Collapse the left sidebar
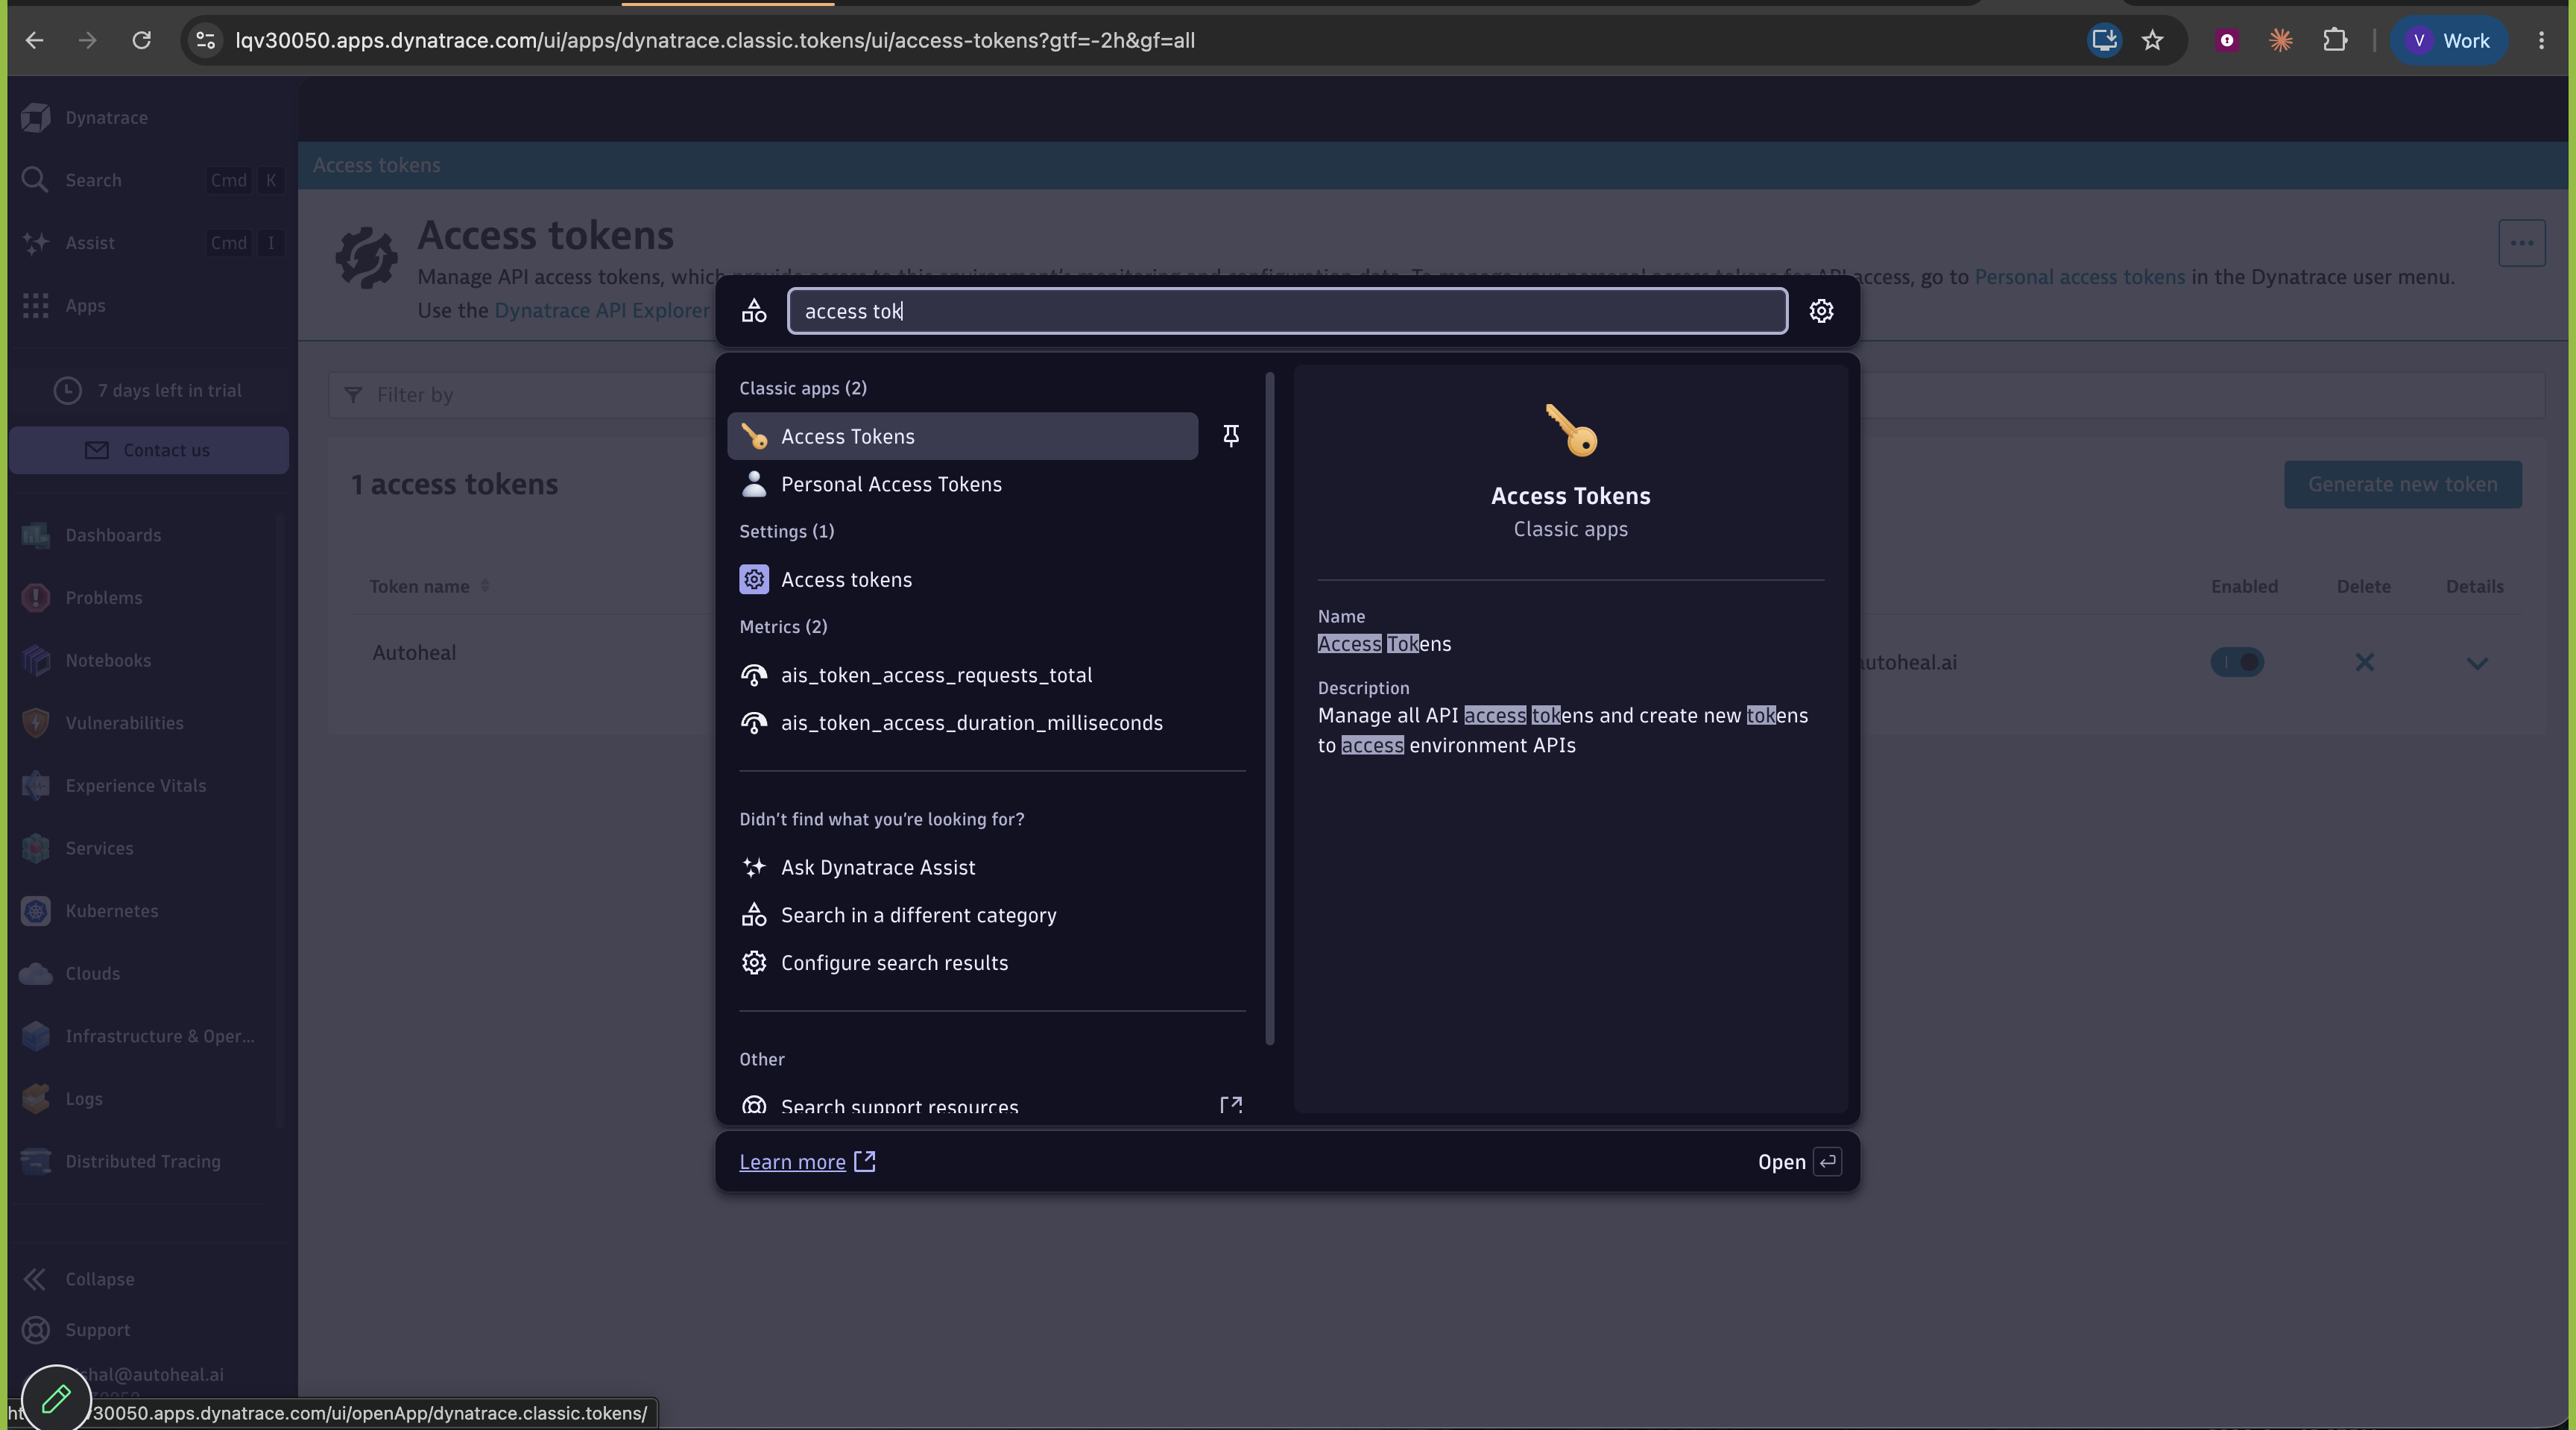Screen dimensions: 2576x1430 click(80, 1280)
